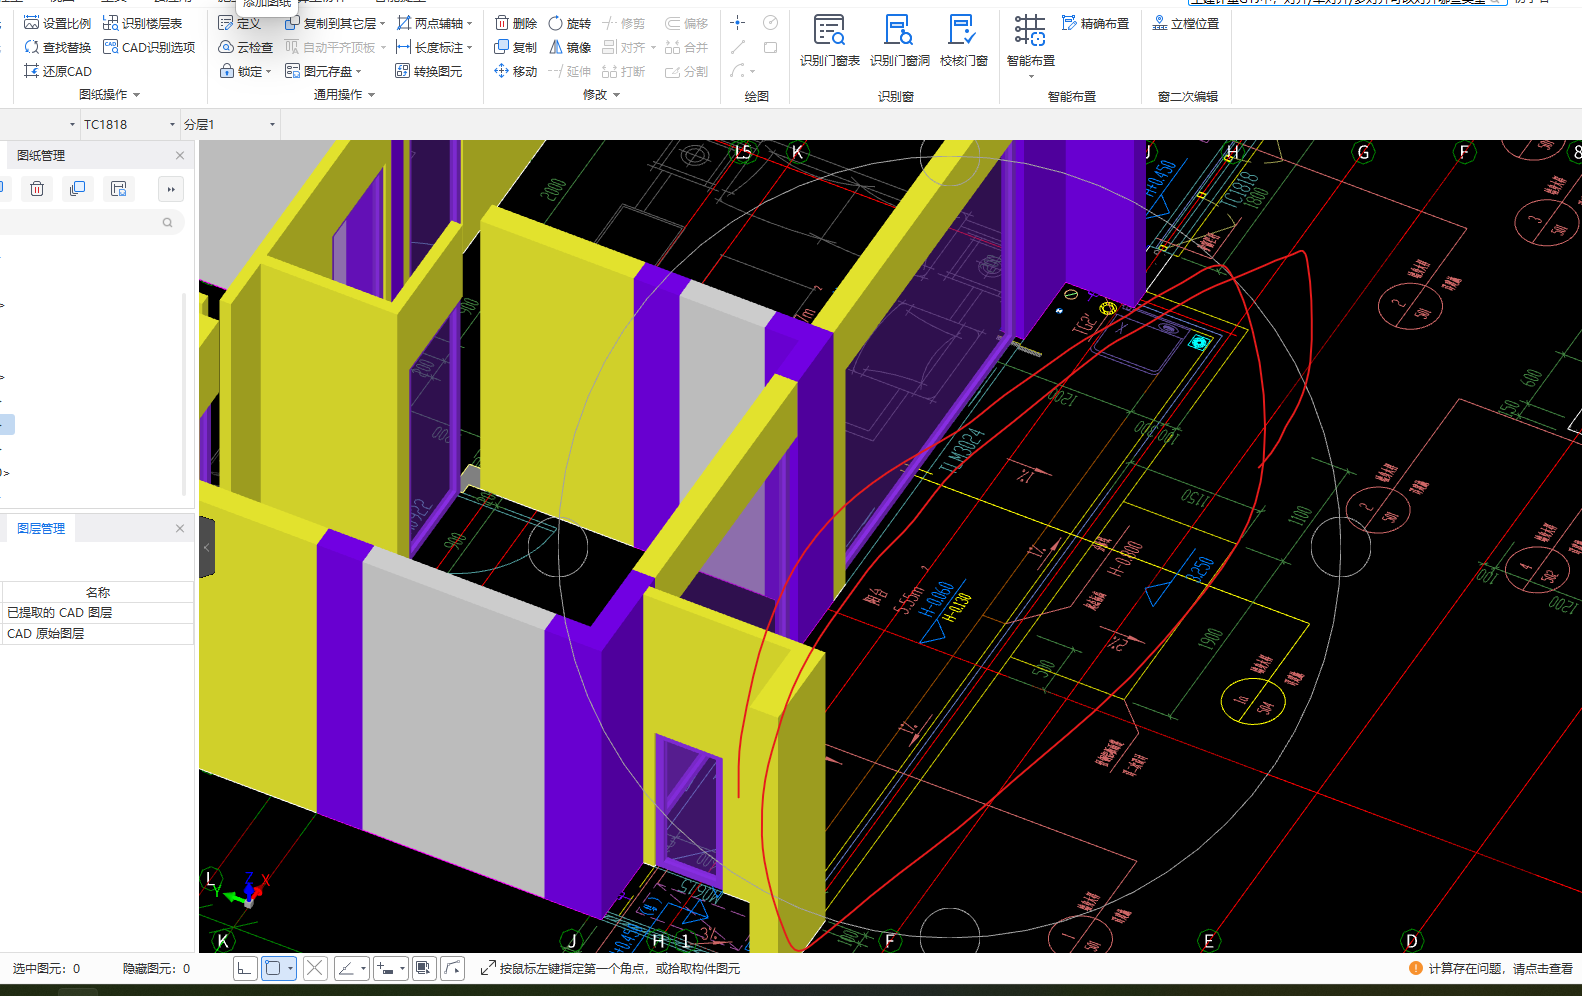Viewport: 1582px width, 996px height.
Task: Toggle polyline pick button in status bar
Action: pos(453,968)
